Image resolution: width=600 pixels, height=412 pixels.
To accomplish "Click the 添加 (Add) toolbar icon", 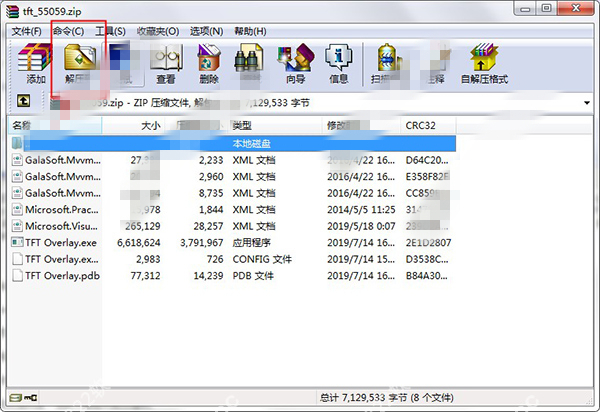I will point(35,57).
